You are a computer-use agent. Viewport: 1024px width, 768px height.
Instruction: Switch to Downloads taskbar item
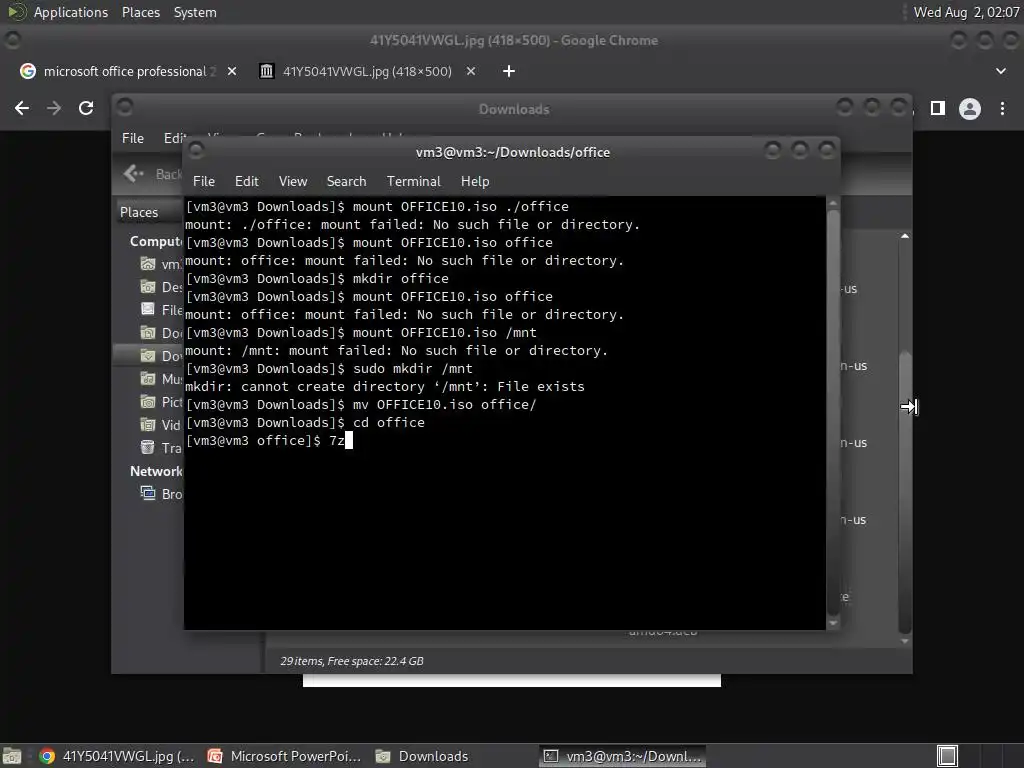click(423, 756)
